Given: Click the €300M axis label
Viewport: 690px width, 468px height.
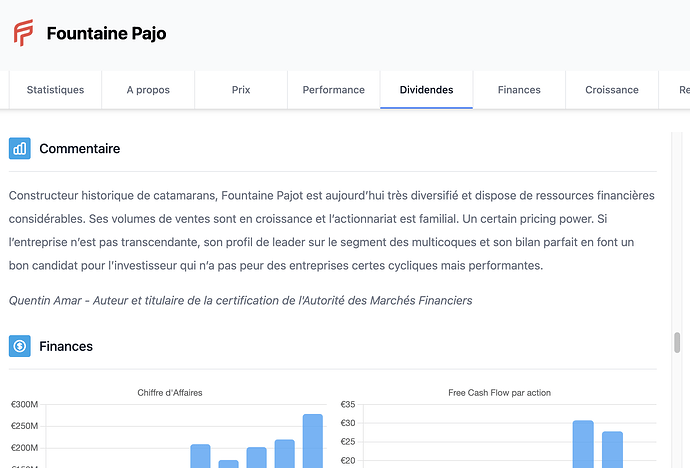Looking at the screenshot, I should (x=25, y=404).
